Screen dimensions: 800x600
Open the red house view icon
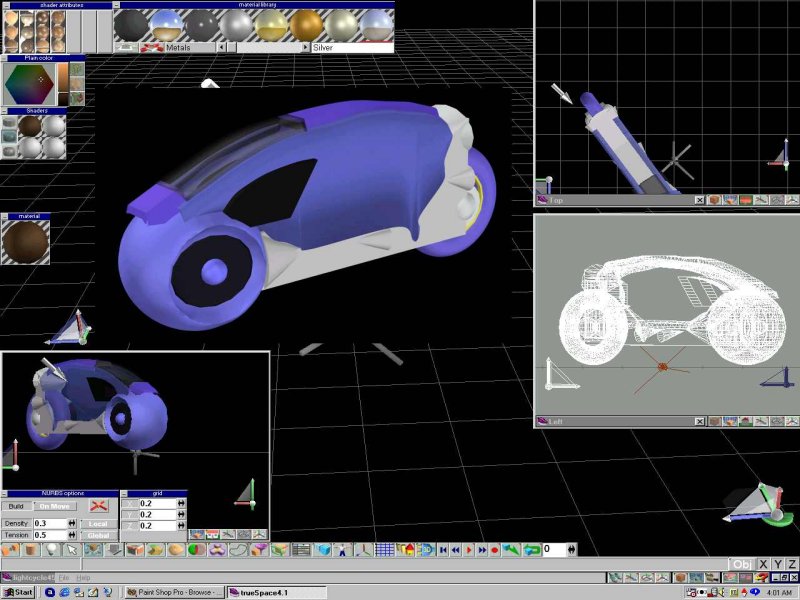pos(406,549)
